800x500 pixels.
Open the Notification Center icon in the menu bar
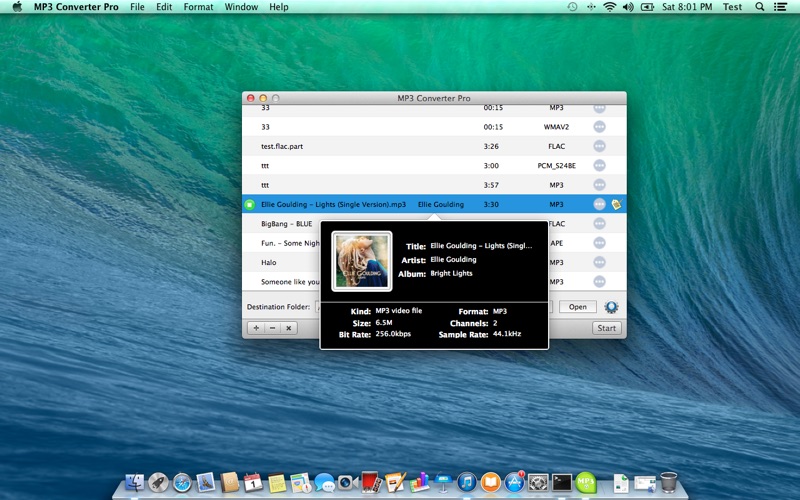pos(780,7)
